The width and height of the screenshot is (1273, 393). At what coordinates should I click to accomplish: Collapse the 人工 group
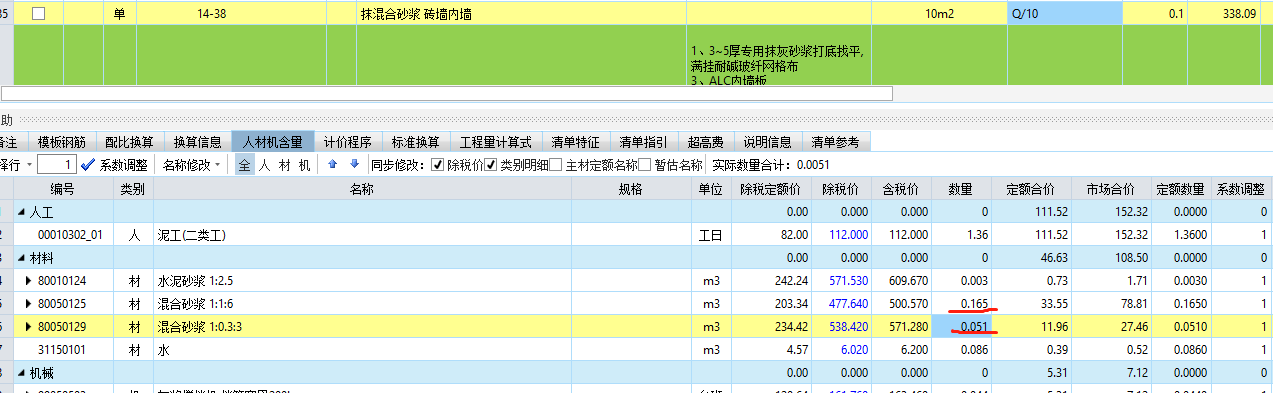click(x=22, y=212)
